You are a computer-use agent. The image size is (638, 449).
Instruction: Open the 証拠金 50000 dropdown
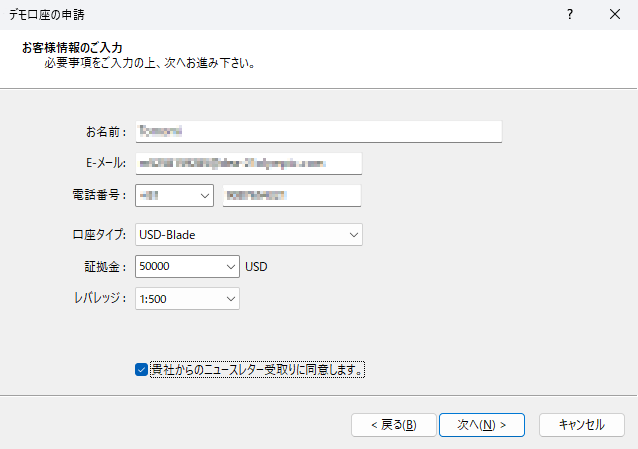click(187, 267)
